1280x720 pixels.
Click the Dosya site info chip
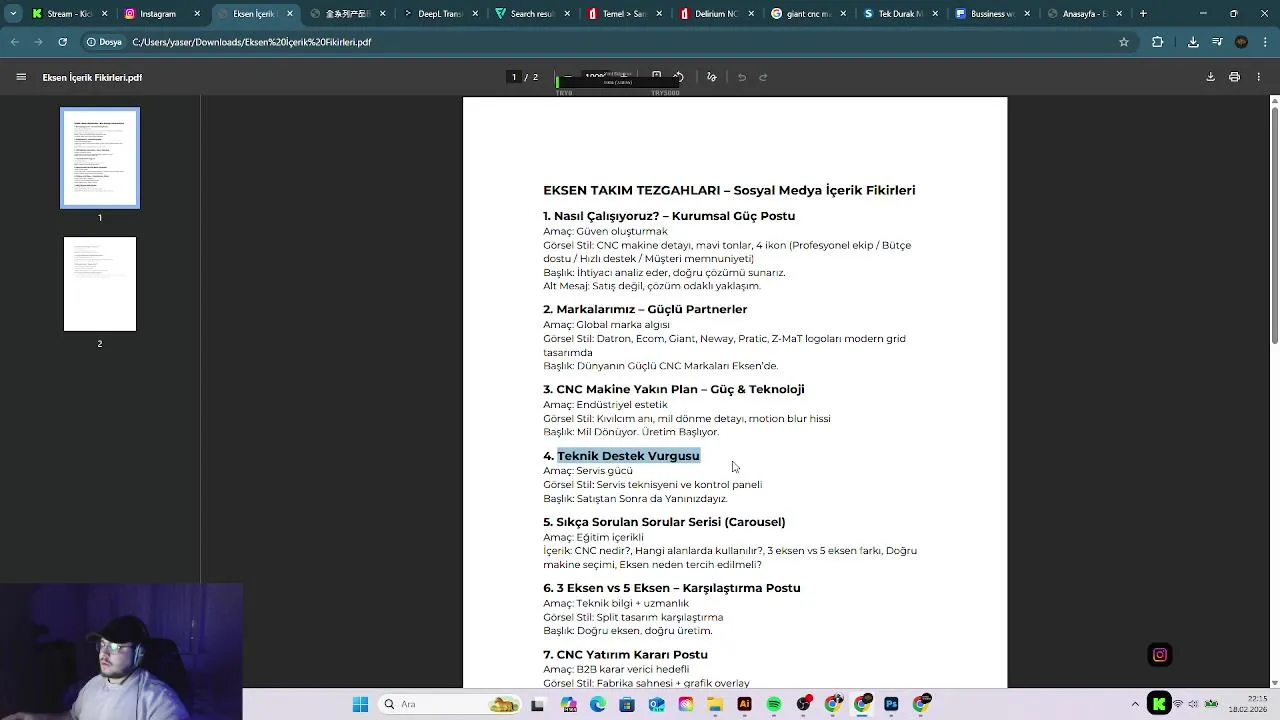(x=104, y=42)
